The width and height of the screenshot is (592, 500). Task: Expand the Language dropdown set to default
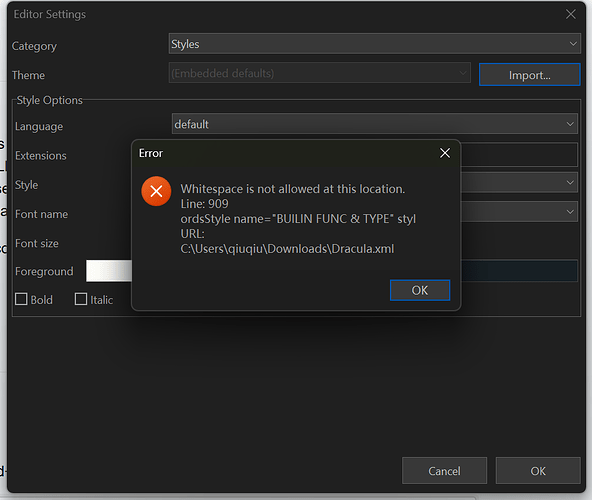375,123
